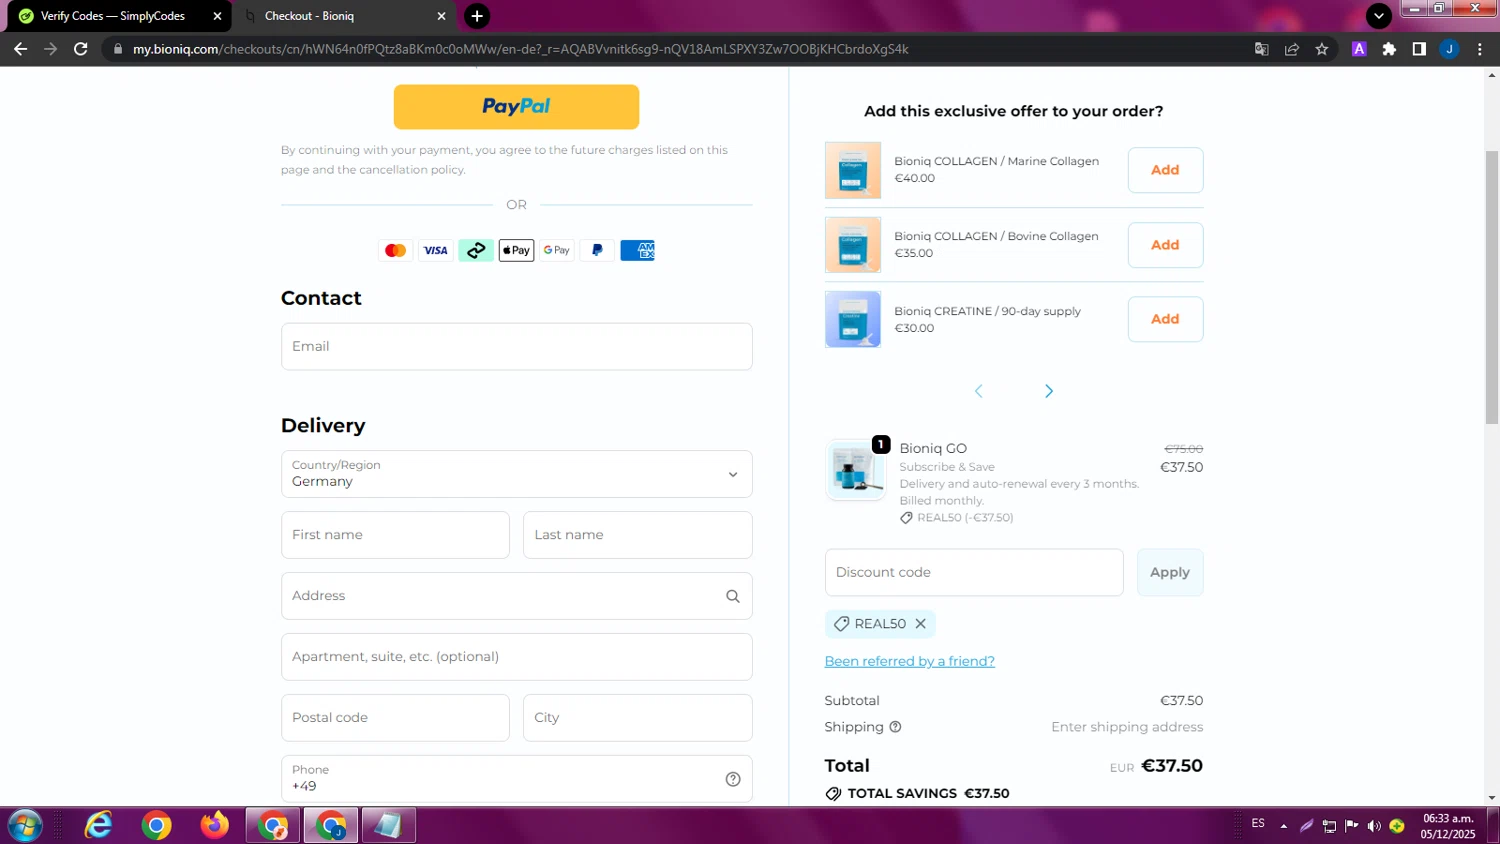The width and height of the screenshot is (1500, 844).
Task: Click the address search magnifier icon
Action: [x=733, y=596]
